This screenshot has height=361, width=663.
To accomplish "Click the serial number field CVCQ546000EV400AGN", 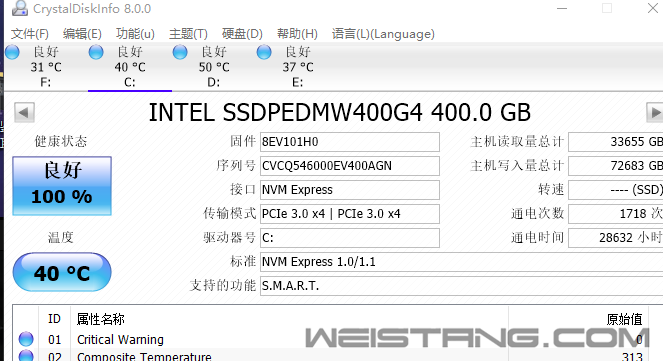I will tap(350, 166).
